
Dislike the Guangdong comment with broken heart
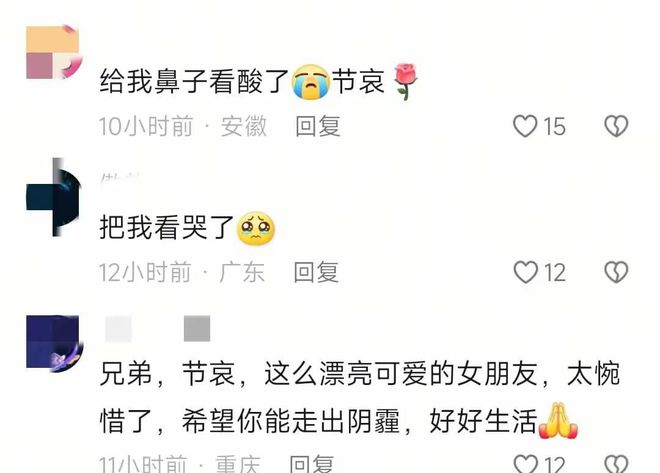616,272
